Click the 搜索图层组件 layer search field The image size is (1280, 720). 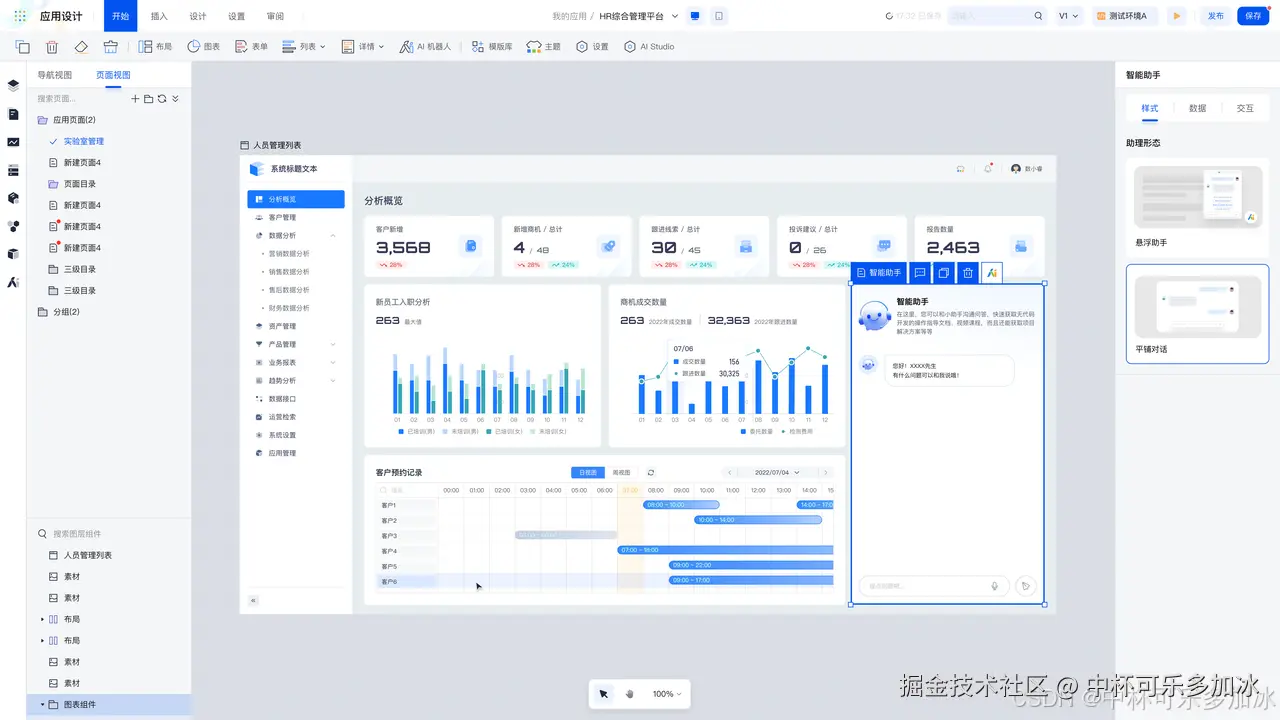pyautogui.click(x=109, y=534)
